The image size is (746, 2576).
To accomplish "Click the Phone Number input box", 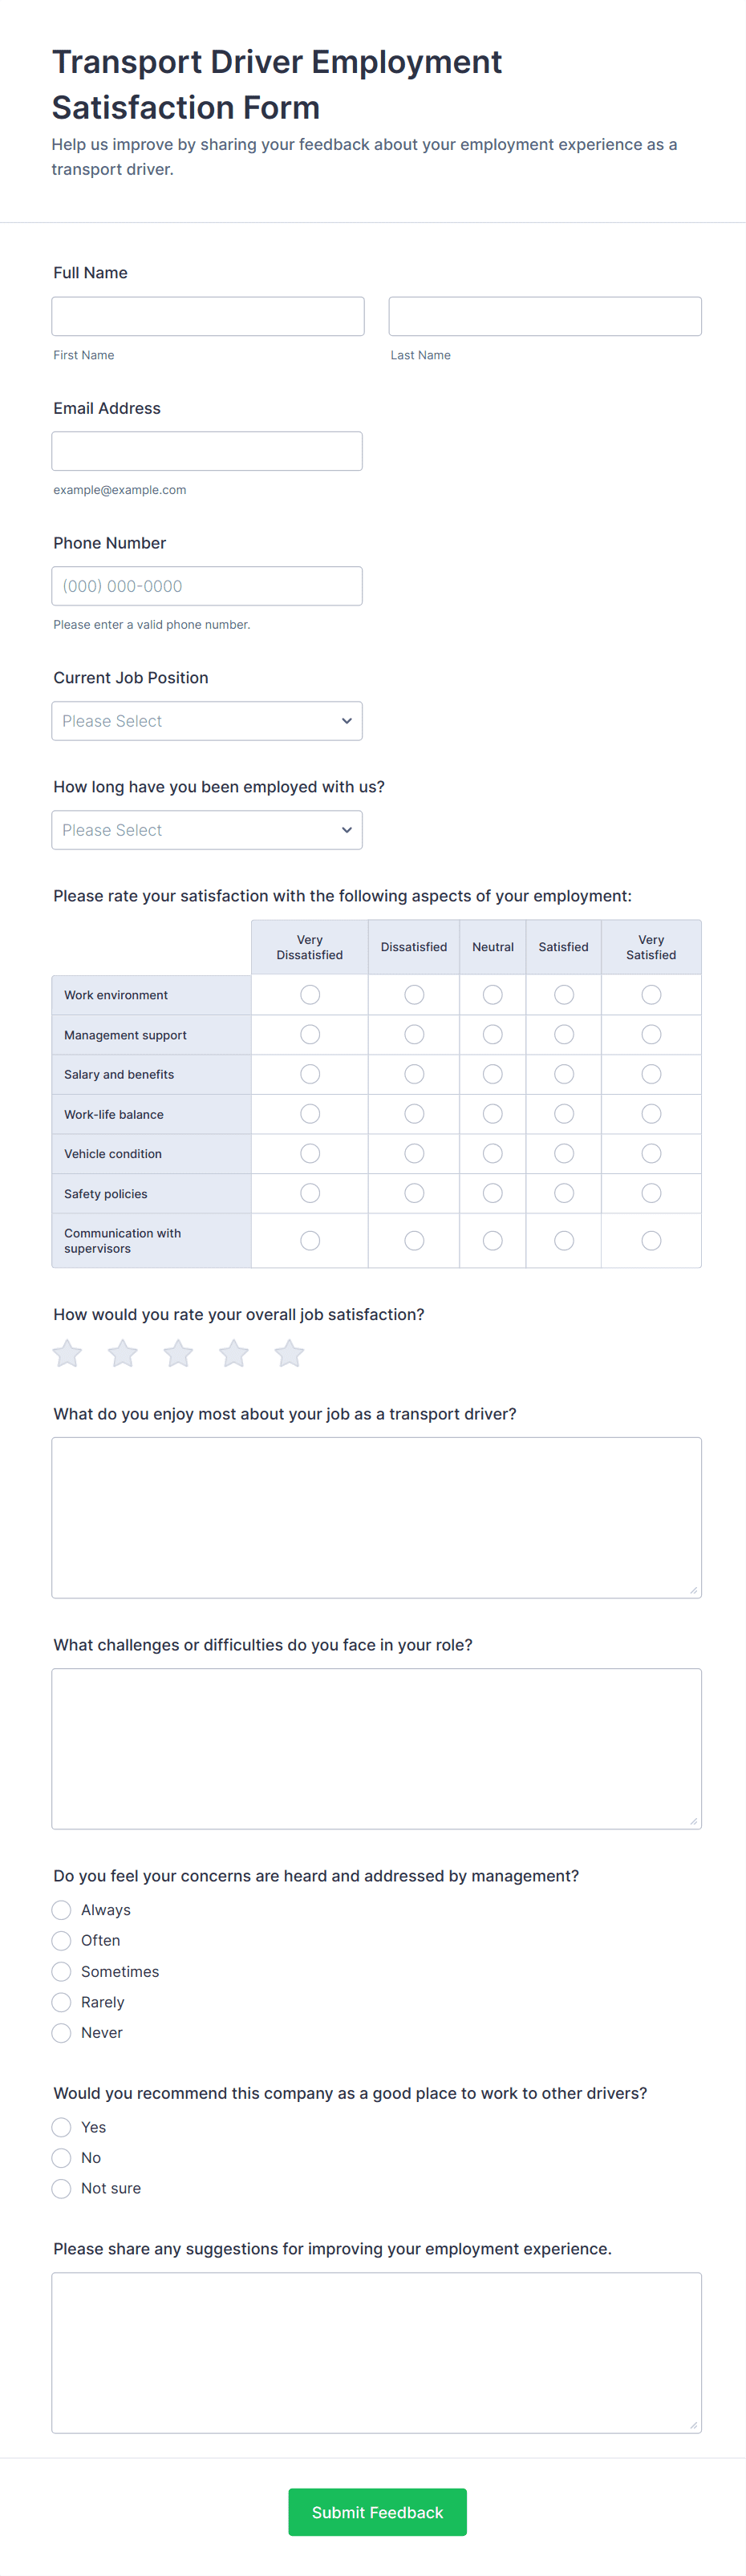I will 207,586.
